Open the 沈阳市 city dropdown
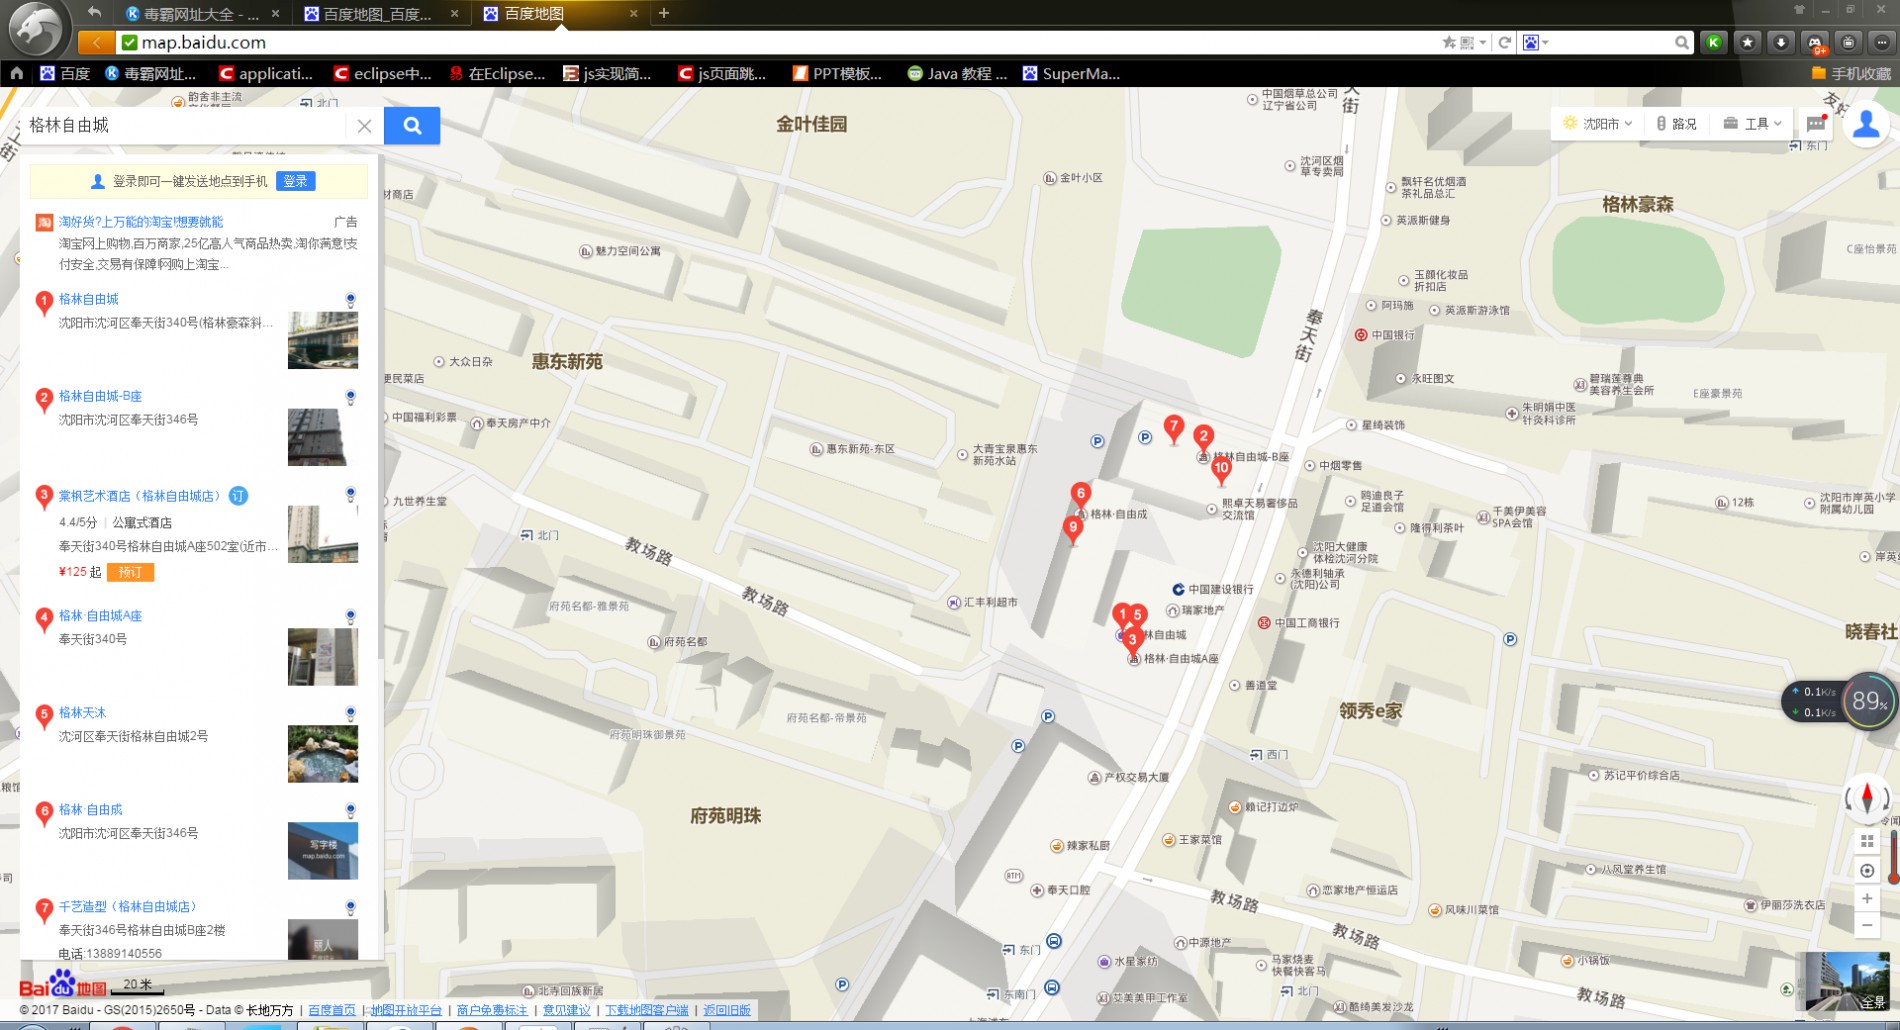Viewport: 1900px width, 1030px height. coord(1597,124)
